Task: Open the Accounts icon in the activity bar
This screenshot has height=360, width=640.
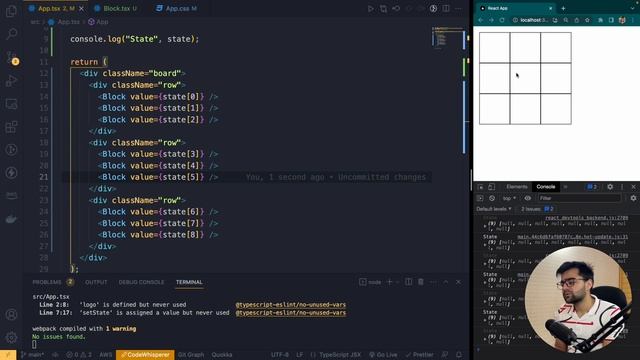Action: (11, 315)
